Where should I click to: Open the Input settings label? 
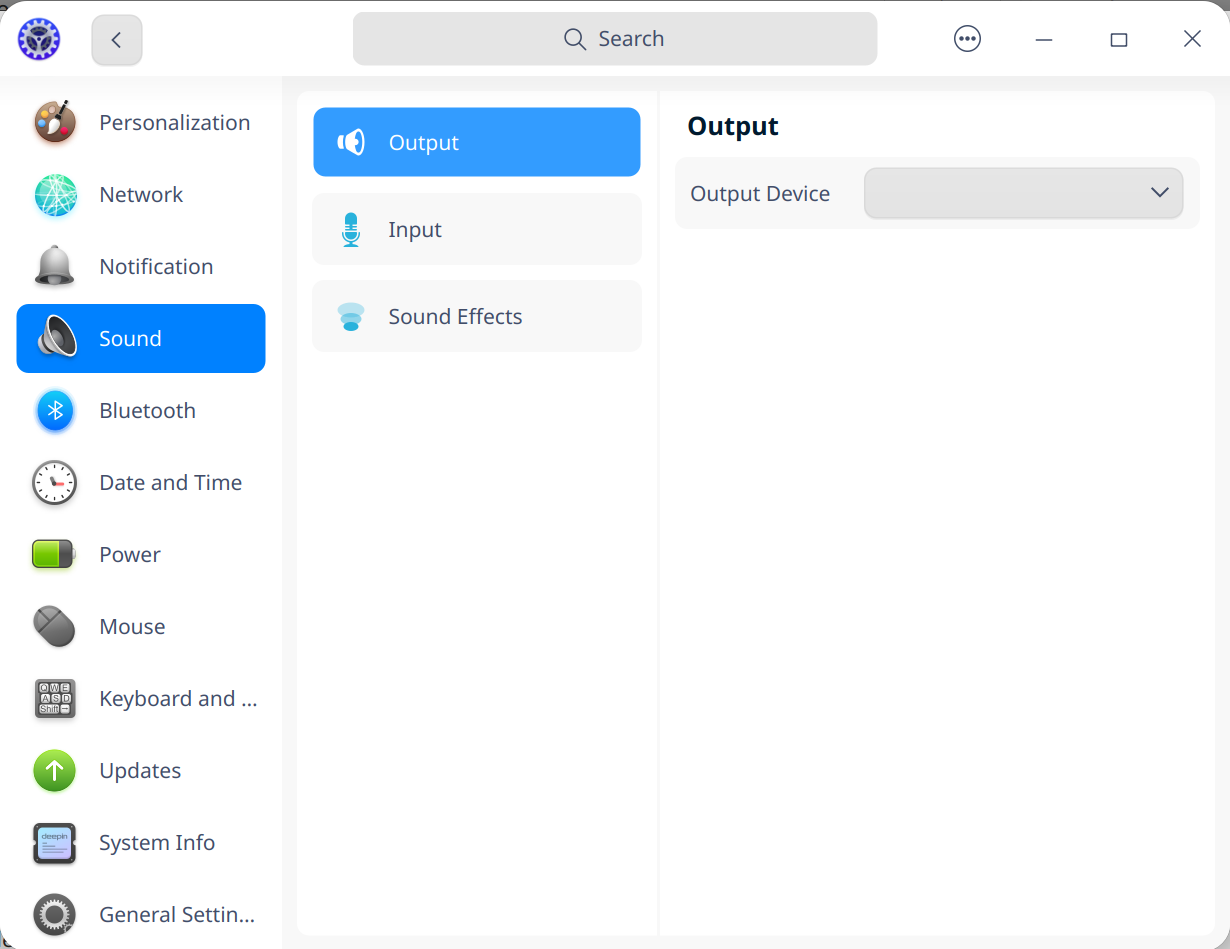click(415, 230)
